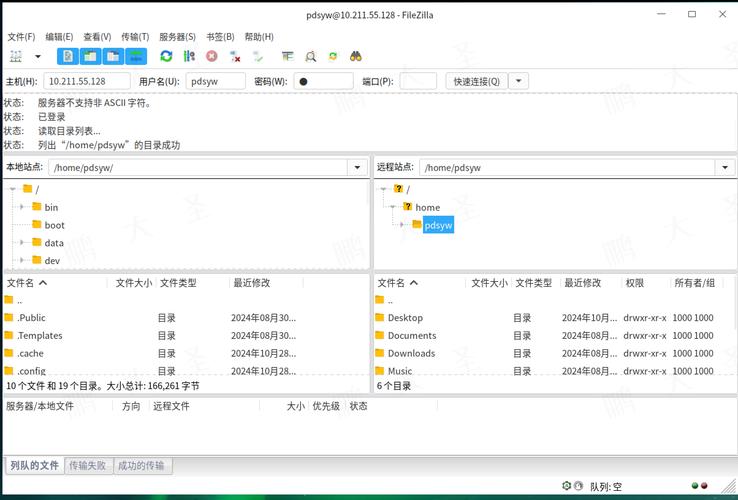Open the 书签(B) menu
The width and height of the screenshot is (738, 500).
(x=220, y=37)
